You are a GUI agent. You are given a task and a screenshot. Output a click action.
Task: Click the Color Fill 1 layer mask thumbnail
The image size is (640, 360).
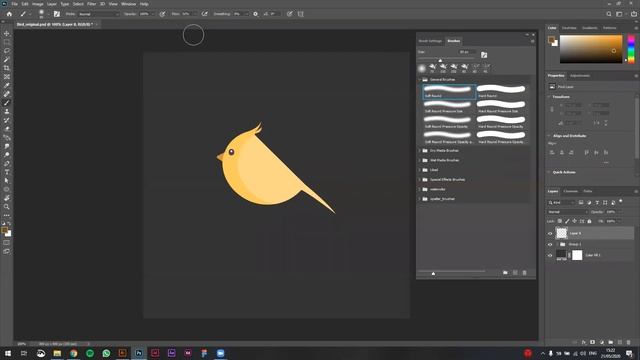tap(577, 255)
